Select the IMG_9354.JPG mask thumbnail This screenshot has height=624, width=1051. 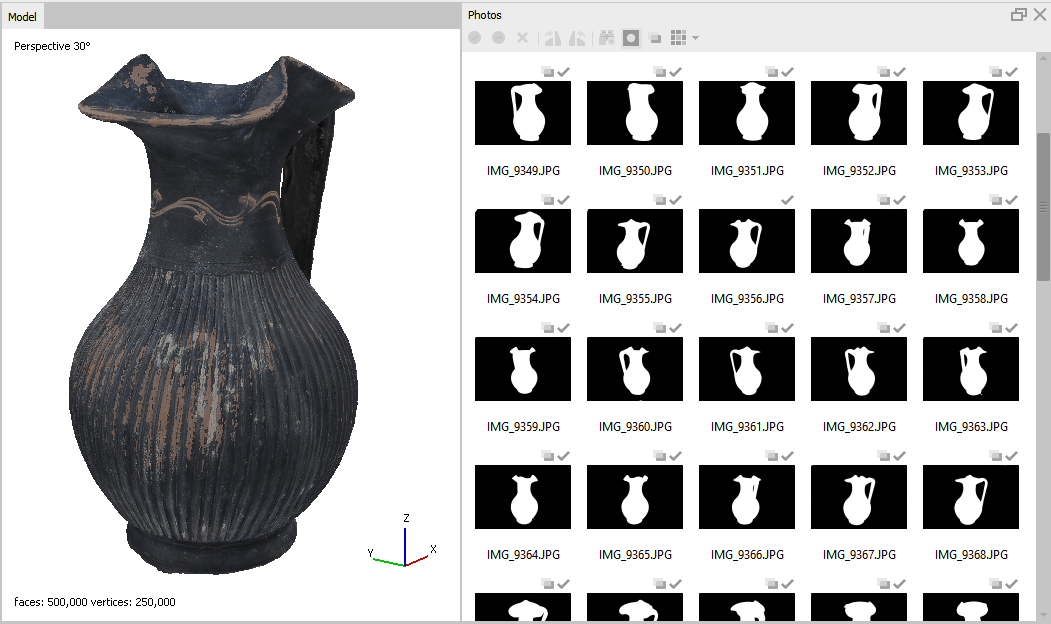click(523, 241)
